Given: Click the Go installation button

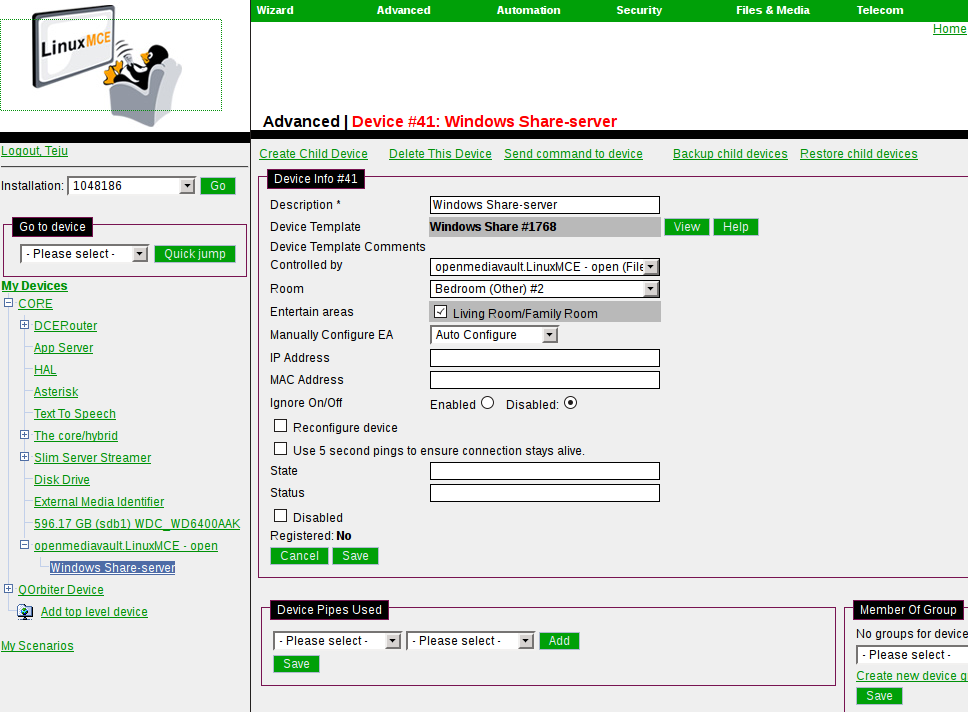Looking at the screenshot, I should pyautogui.click(x=218, y=186).
